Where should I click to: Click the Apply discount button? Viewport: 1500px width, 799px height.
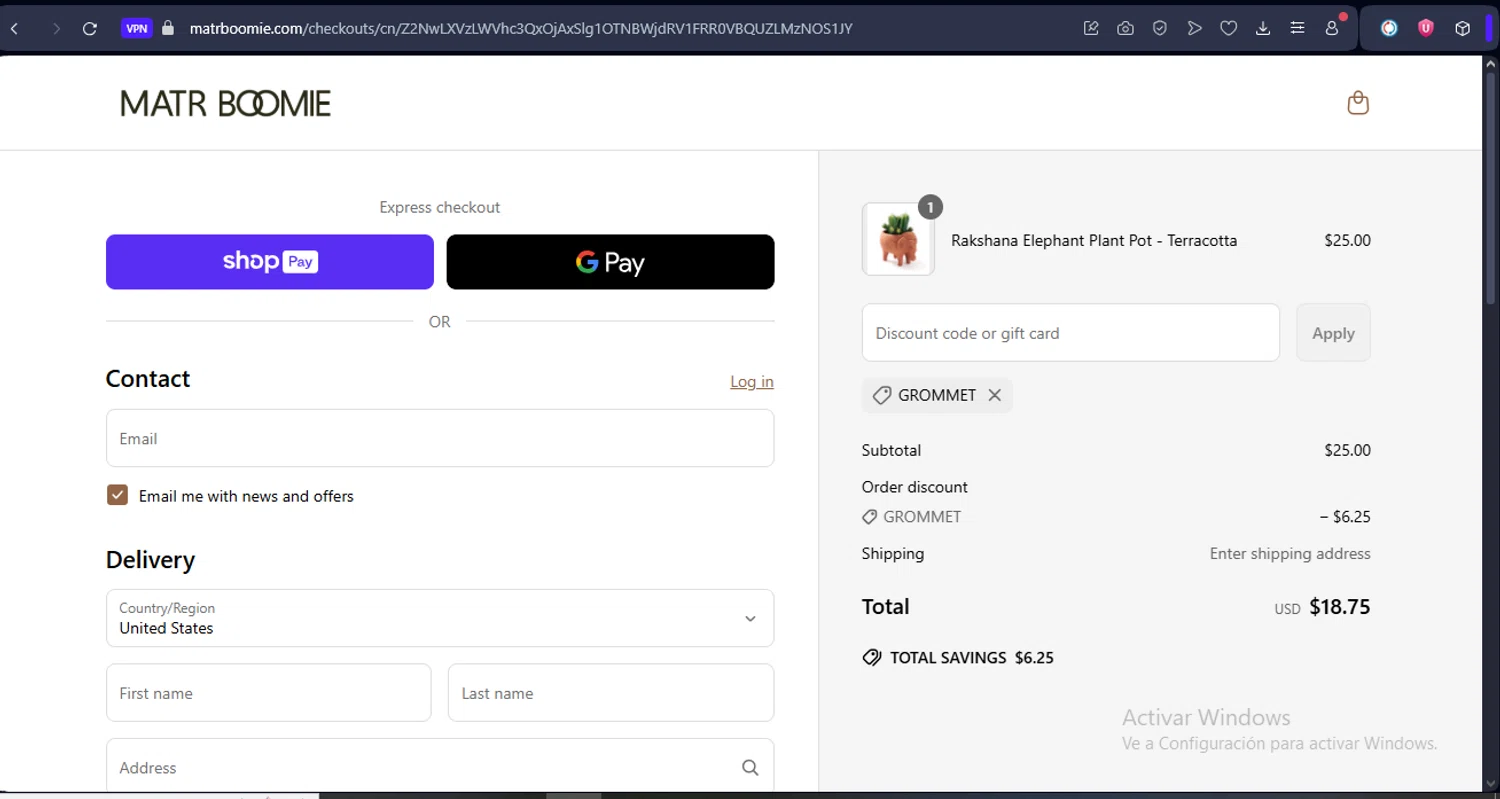(x=1333, y=333)
